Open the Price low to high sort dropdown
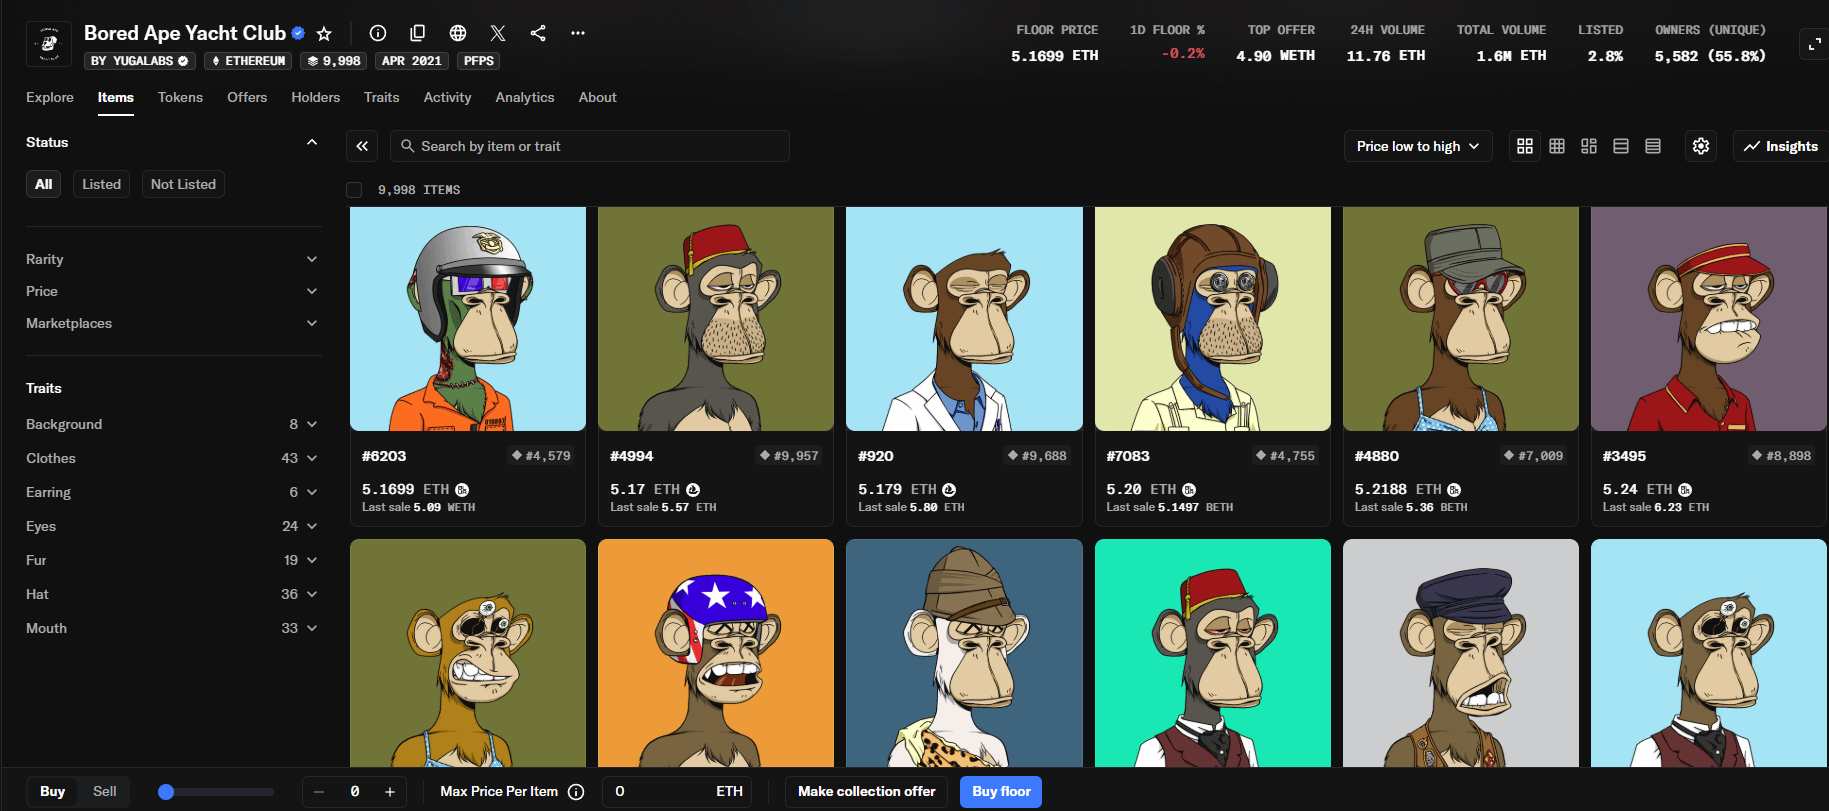 pos(1418,146)
